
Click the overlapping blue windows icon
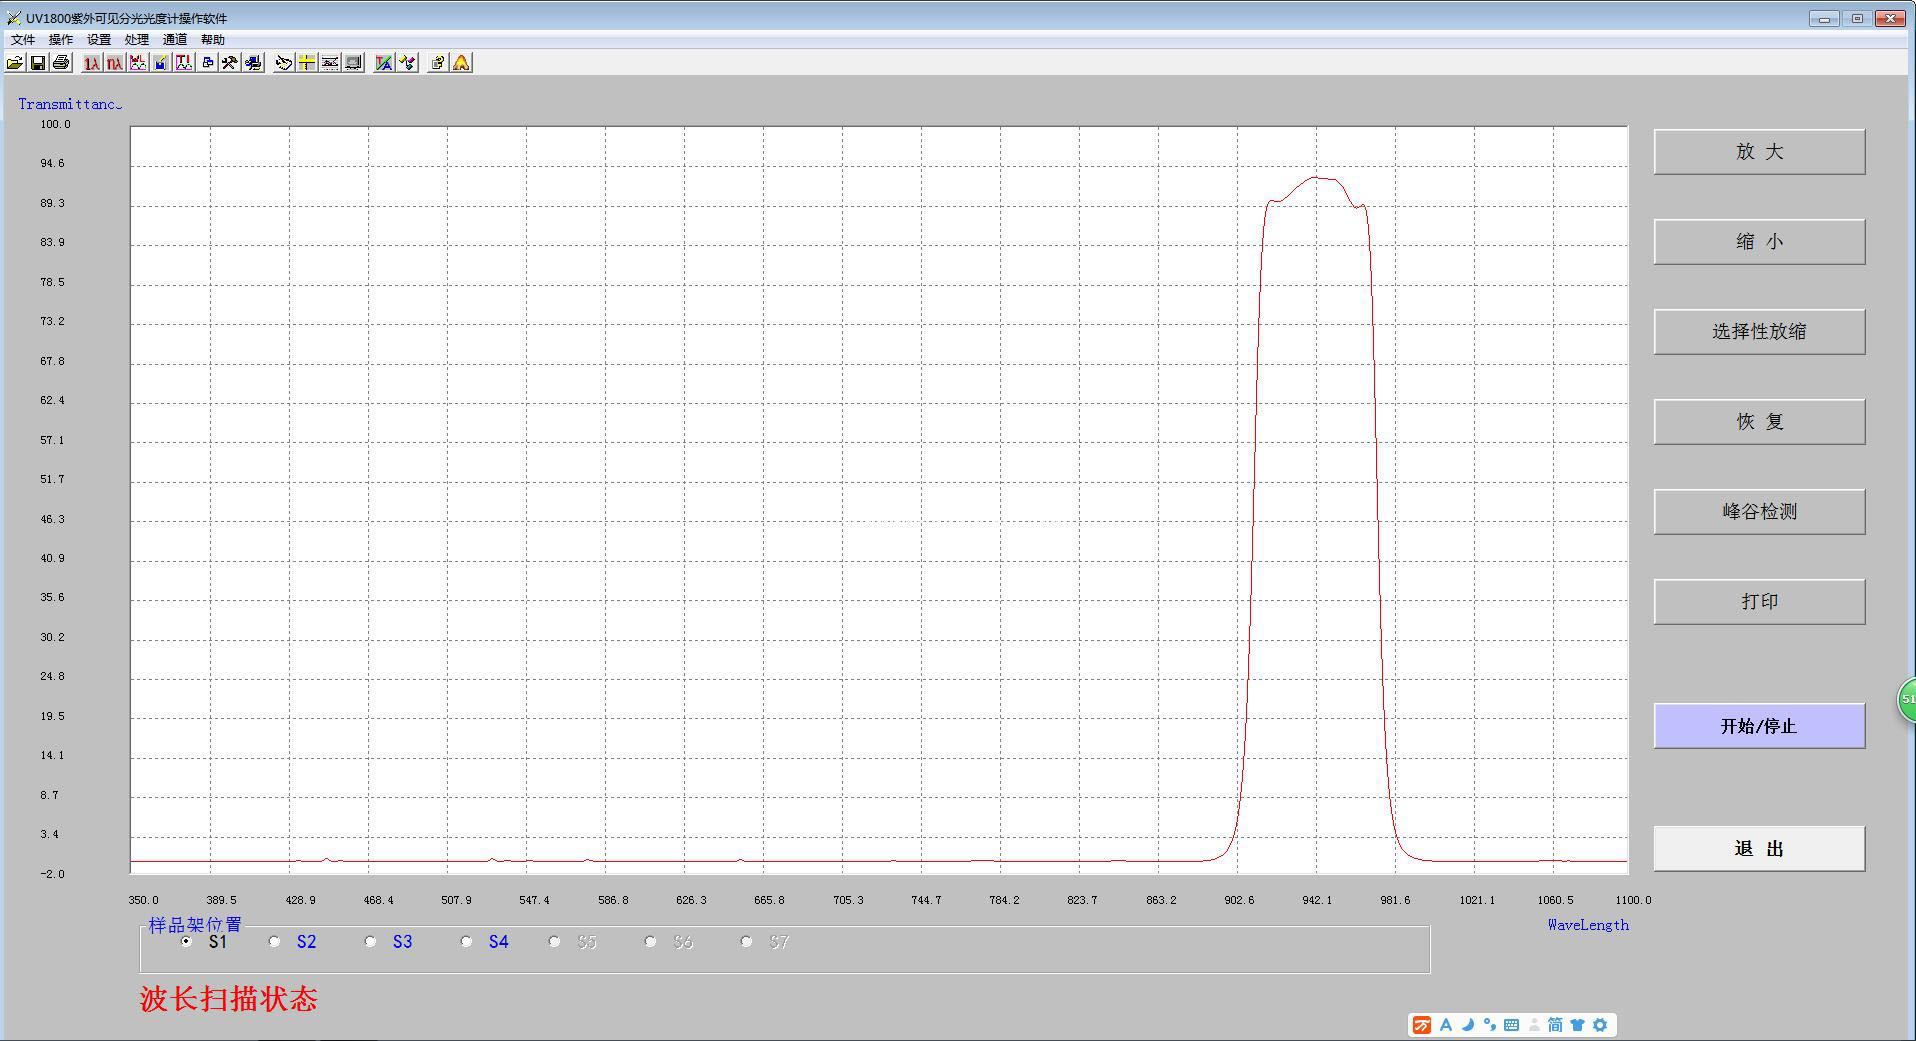[207, 63]
